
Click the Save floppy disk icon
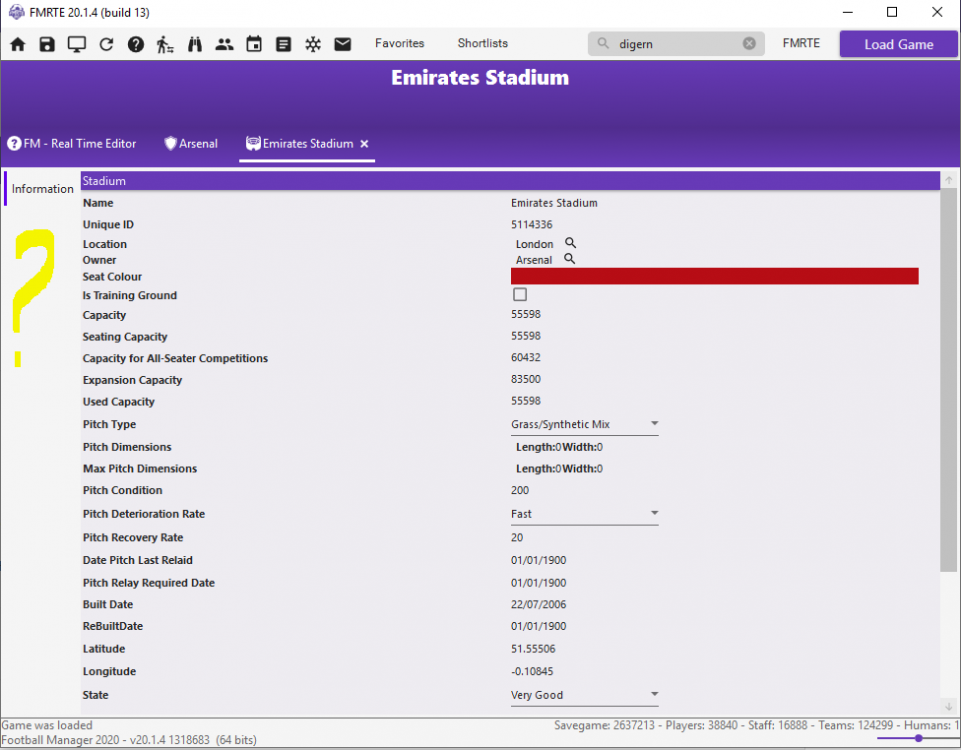click(47, 44)
